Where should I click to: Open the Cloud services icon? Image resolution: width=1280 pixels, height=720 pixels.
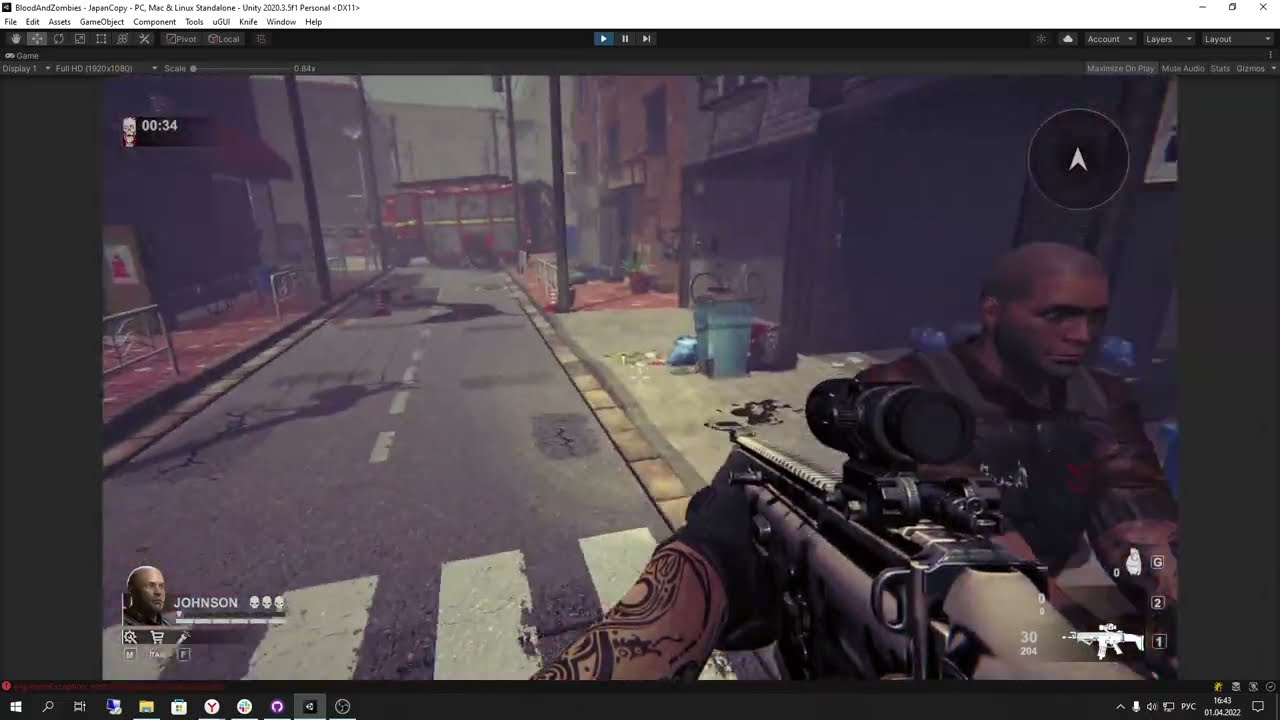click(x=1068, y=39)
